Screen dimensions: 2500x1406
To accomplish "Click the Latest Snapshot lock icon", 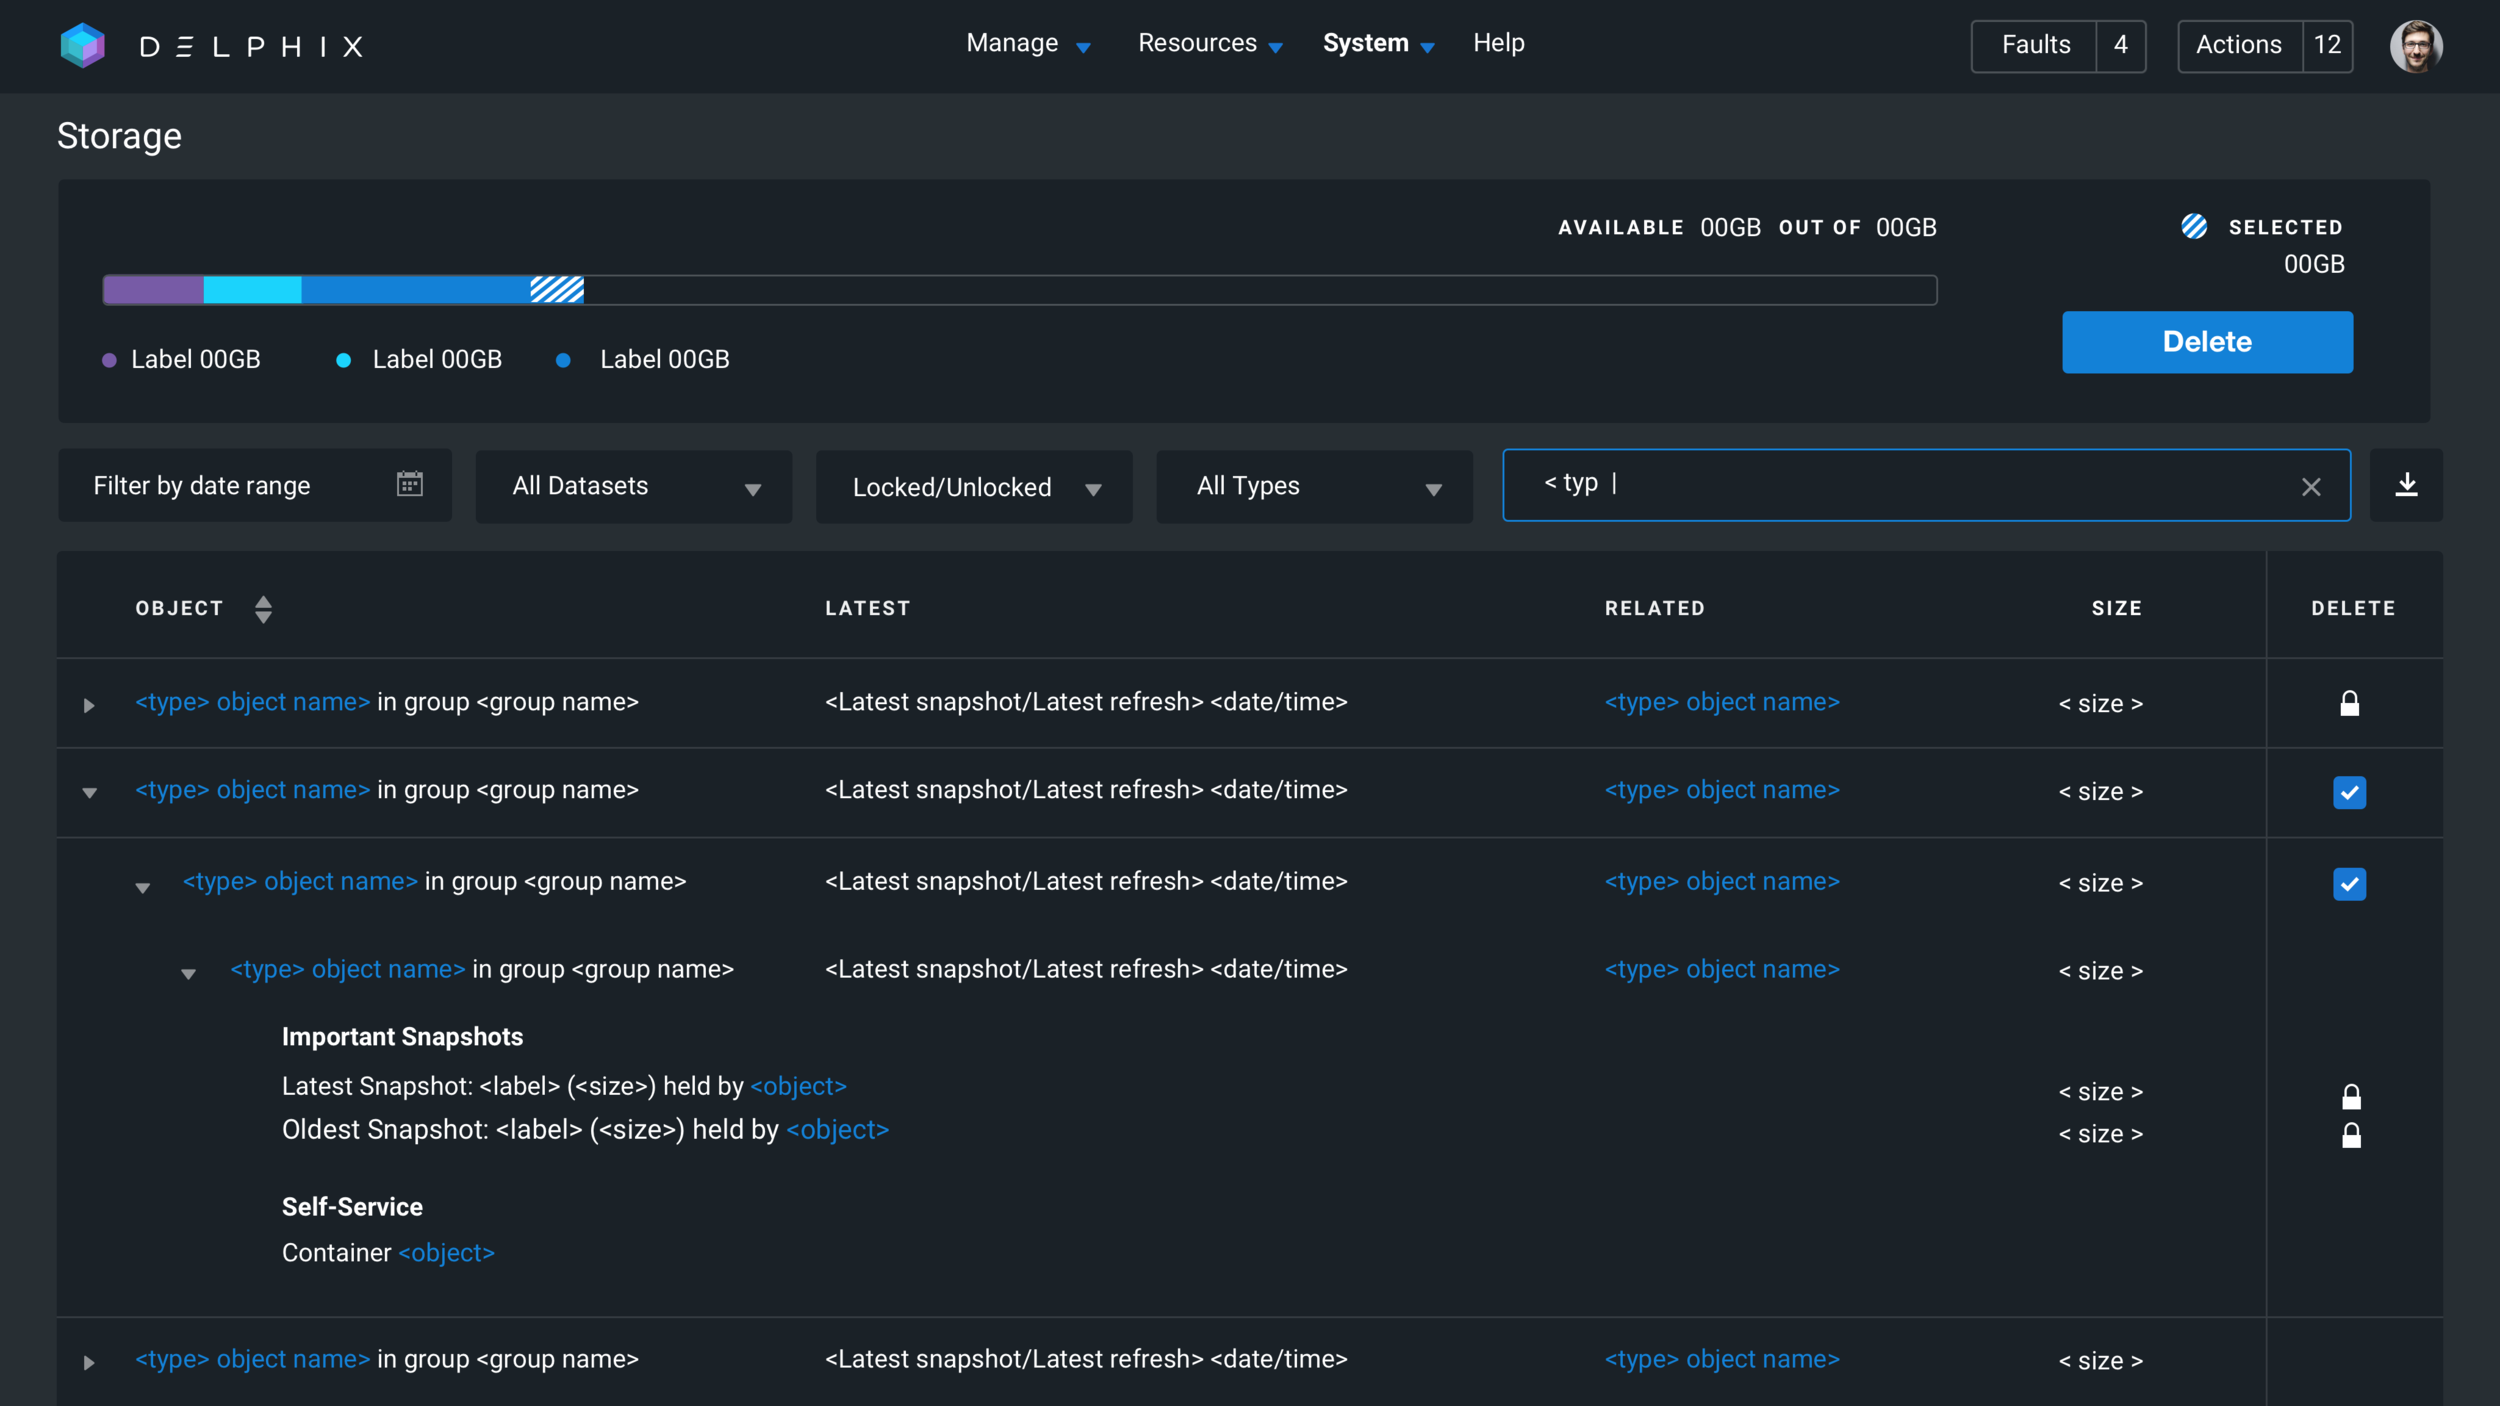I will (x=2351, y=1097).
